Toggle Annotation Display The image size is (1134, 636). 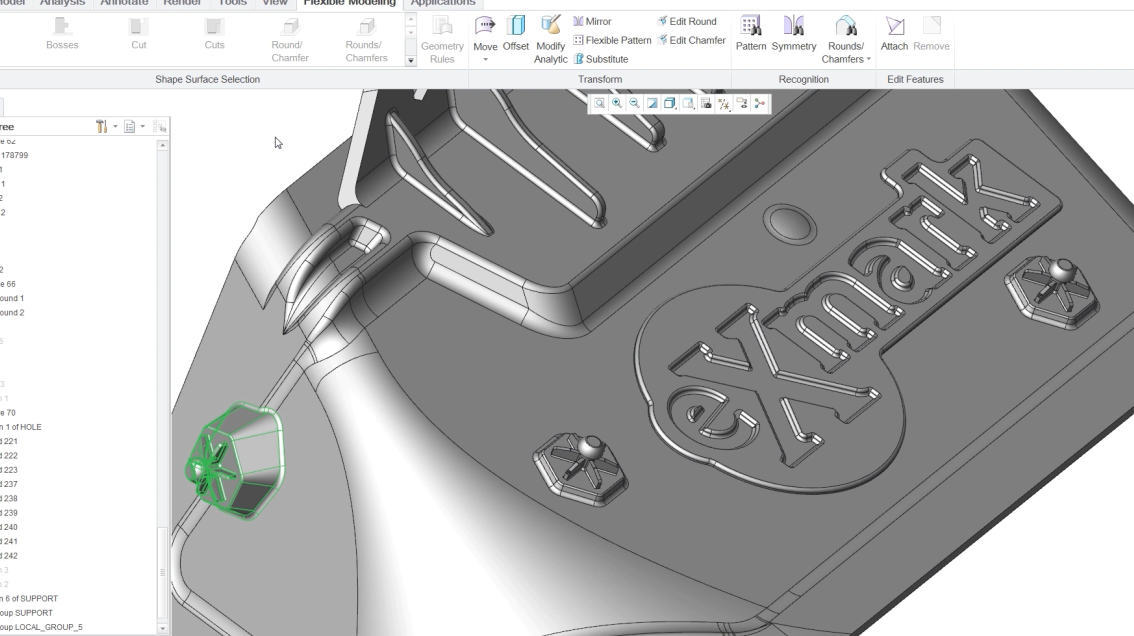742,103
